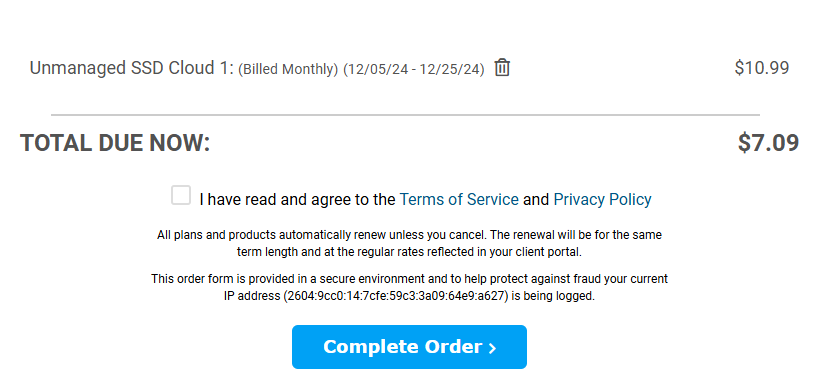The height and width of the screenshot is (386, 840).
Task: Click the secure environment fraud notice
Action: (x=409, y=287)
